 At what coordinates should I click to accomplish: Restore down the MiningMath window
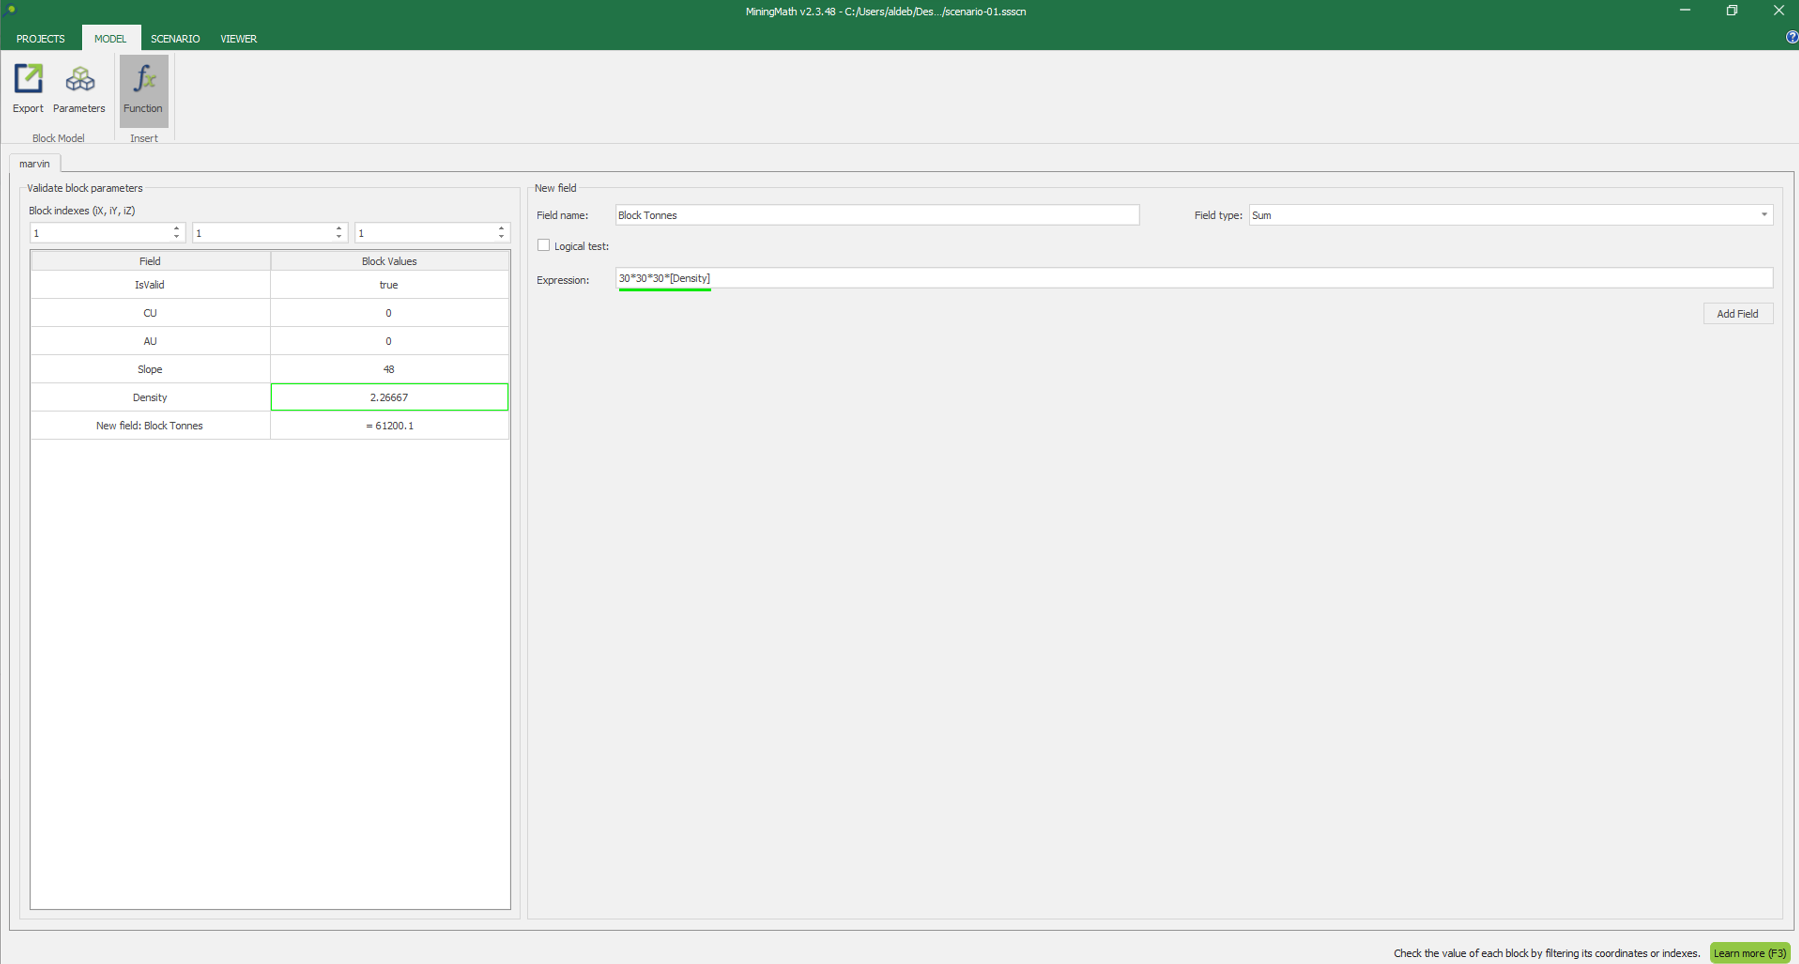(x=1732, y=11)
